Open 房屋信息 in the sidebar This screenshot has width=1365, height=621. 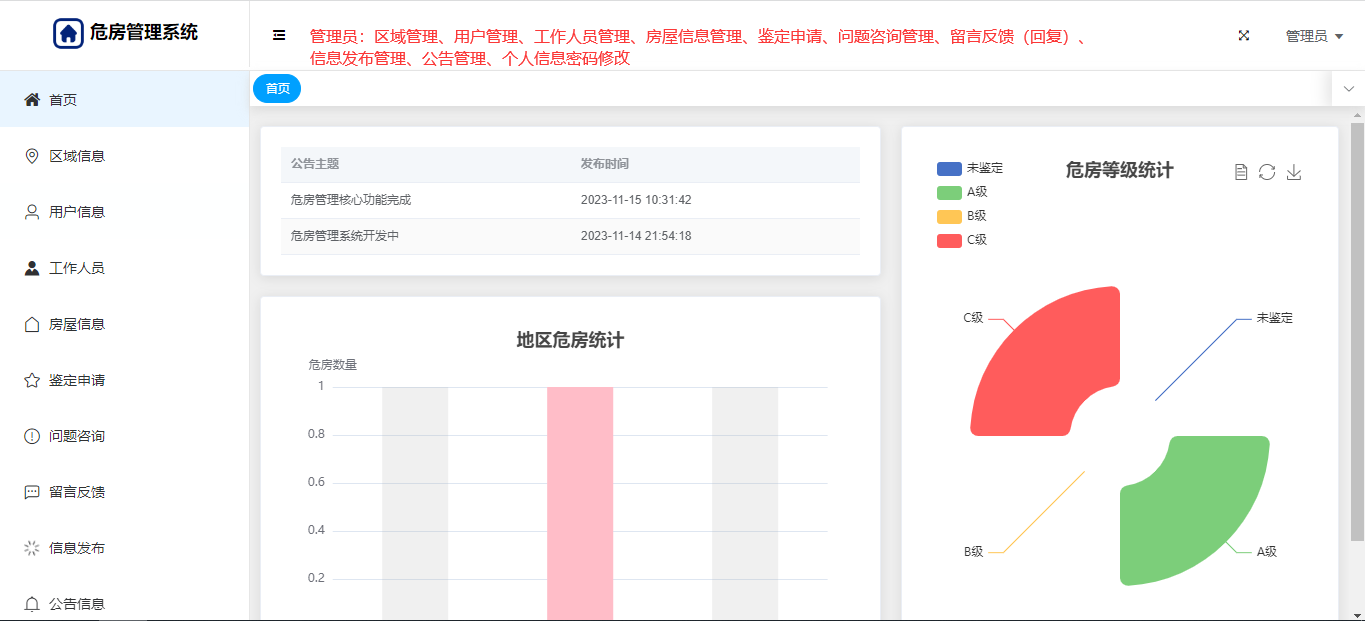click(x=124, y=324)
